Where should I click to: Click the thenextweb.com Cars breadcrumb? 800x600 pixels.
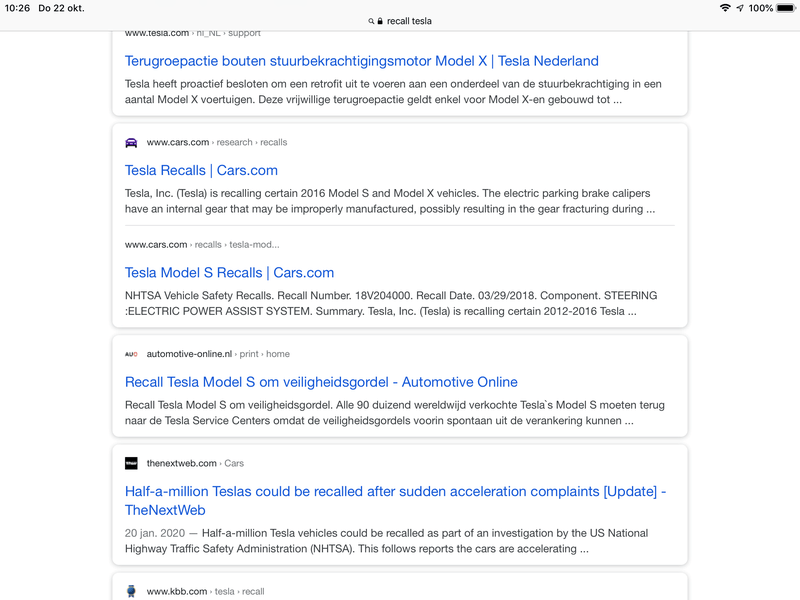click(x=195, y=463)
